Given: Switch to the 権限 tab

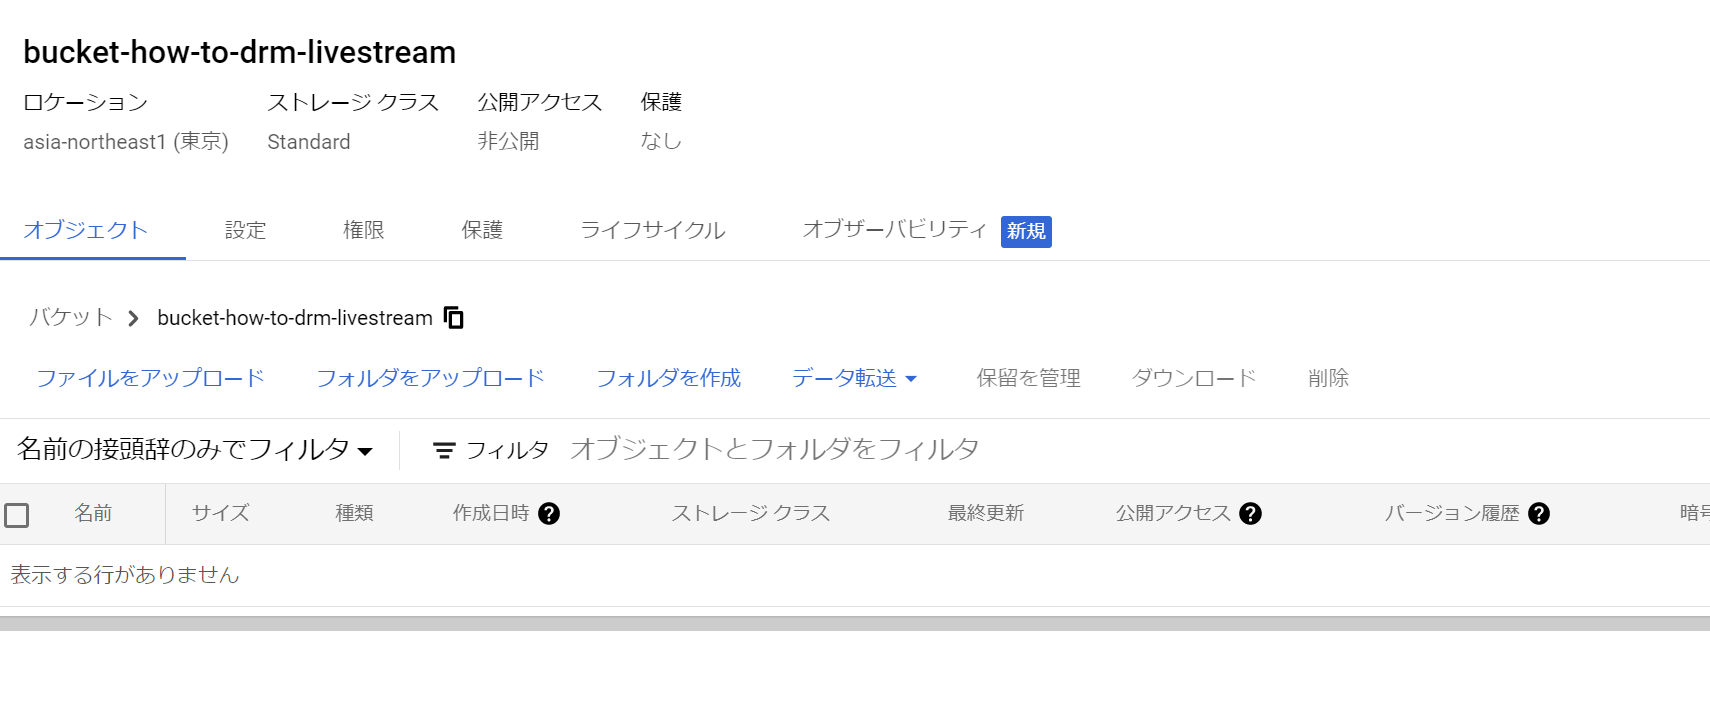Looking at the screenshot, I should [x=362, y=230].
